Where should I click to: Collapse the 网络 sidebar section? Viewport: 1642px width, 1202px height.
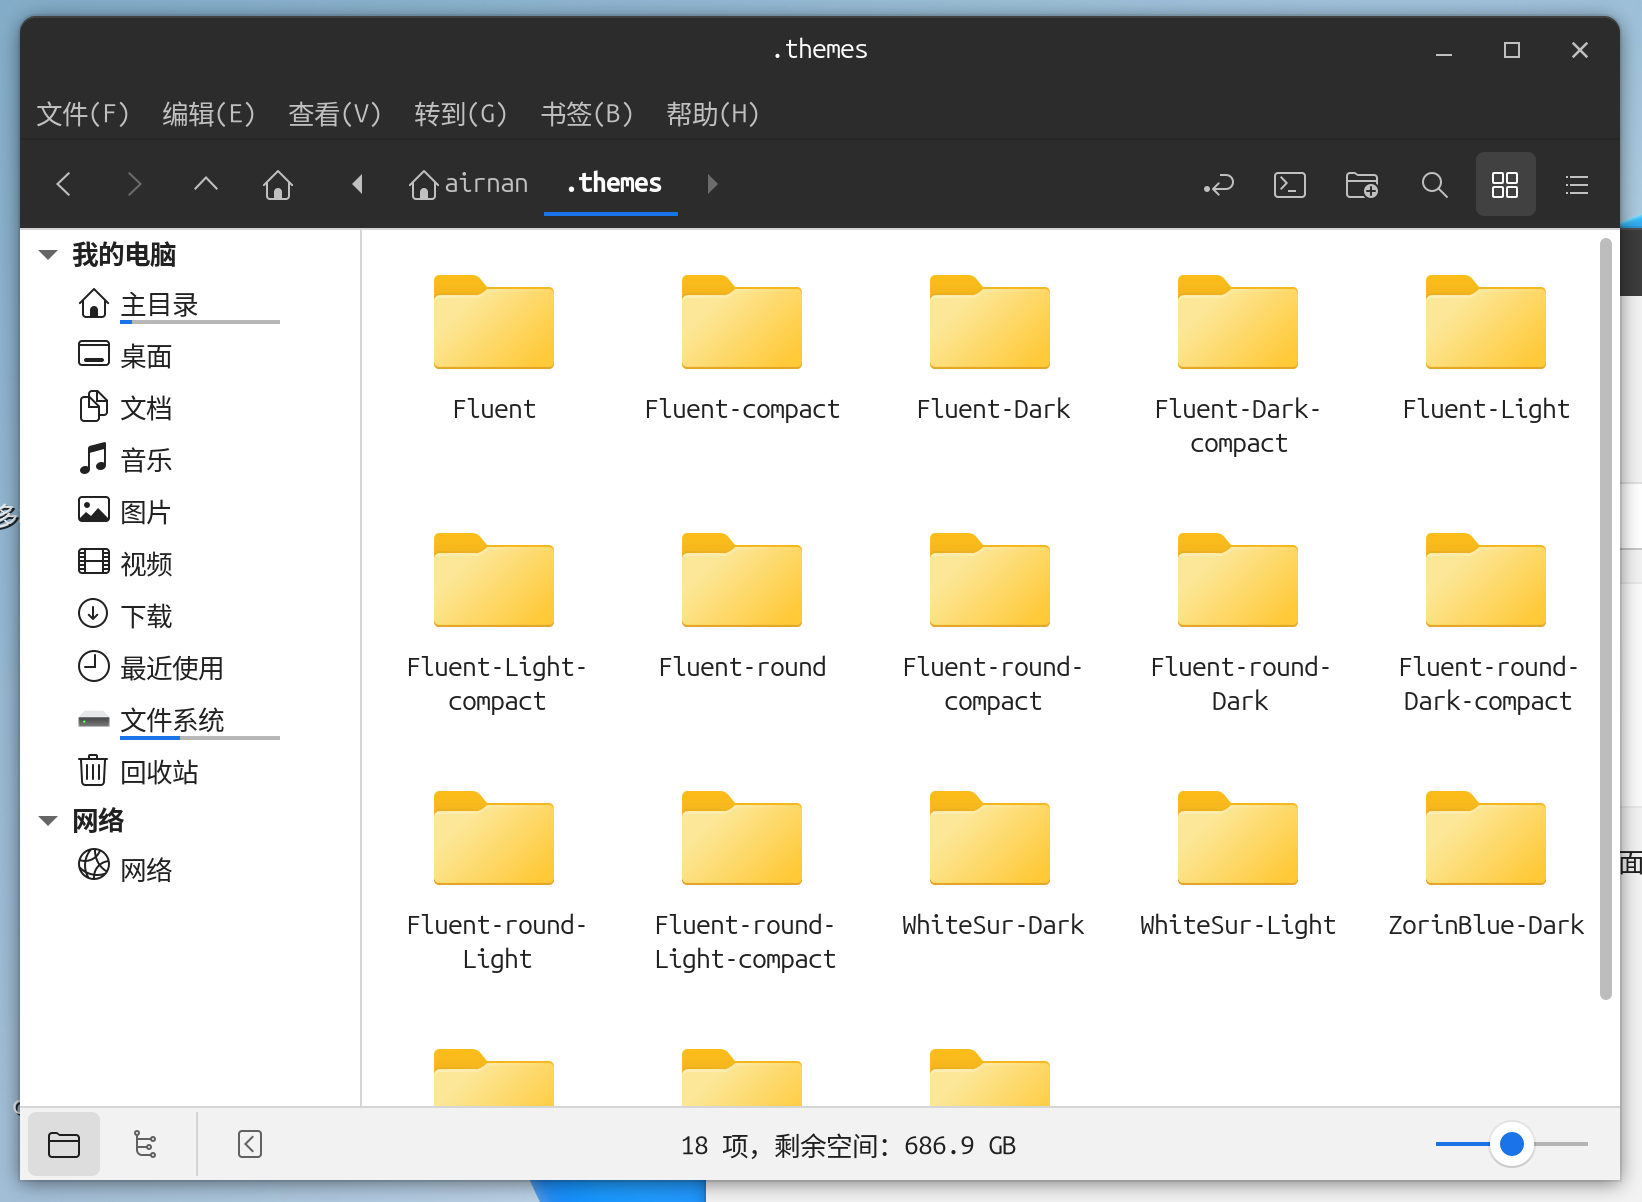pyautogui.click(x=48, y=821)
